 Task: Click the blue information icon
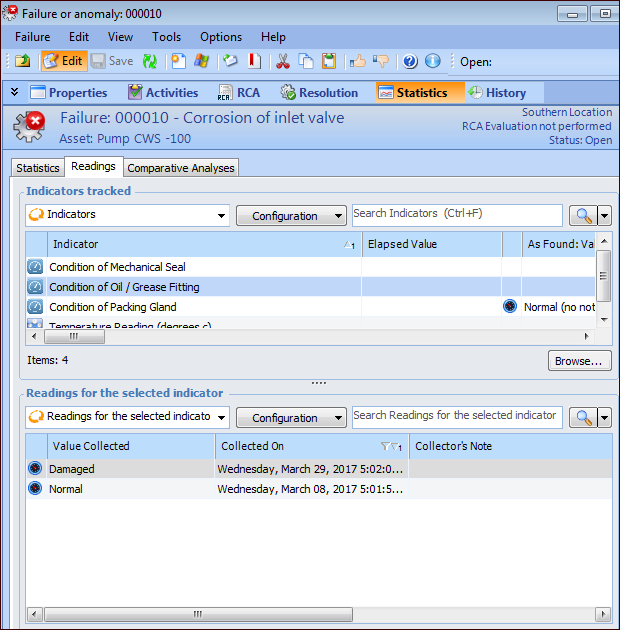[433, 61]
